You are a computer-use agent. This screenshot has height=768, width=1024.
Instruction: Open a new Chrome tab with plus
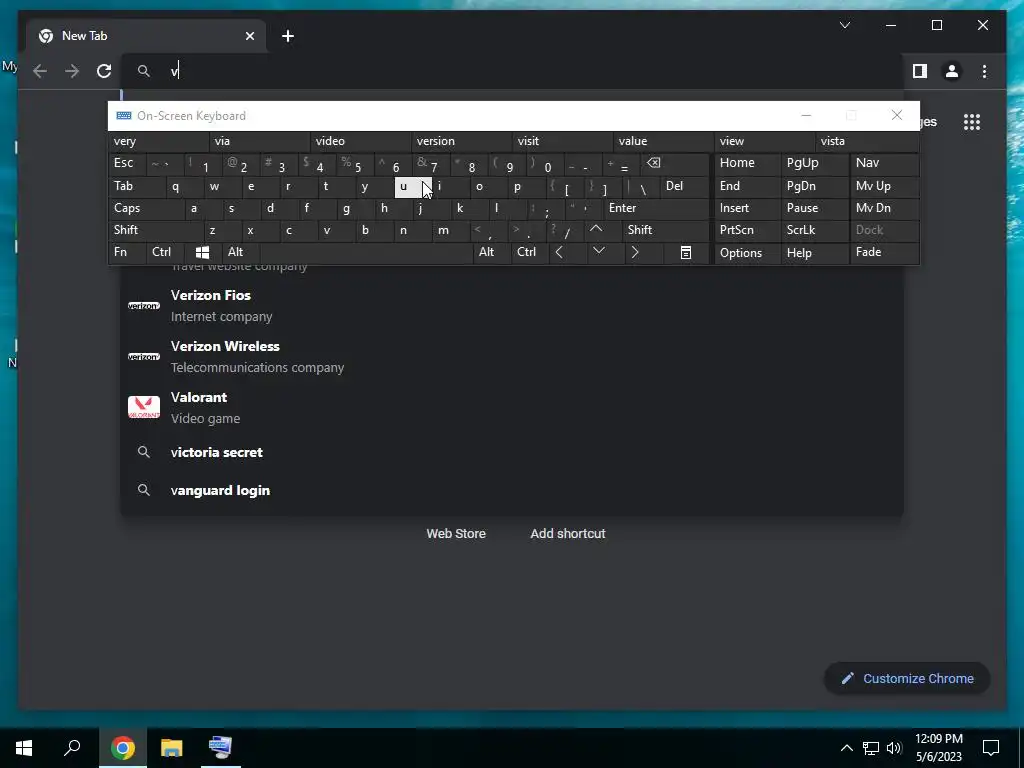coord(288,36)
